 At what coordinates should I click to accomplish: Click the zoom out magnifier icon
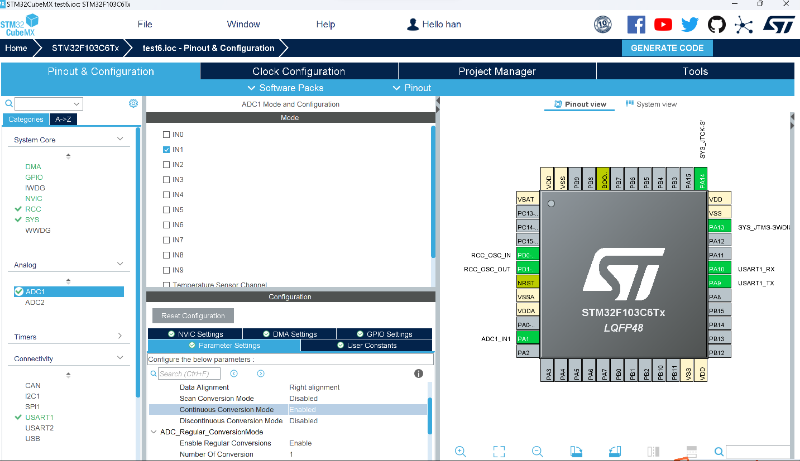(x=537, y=452)
